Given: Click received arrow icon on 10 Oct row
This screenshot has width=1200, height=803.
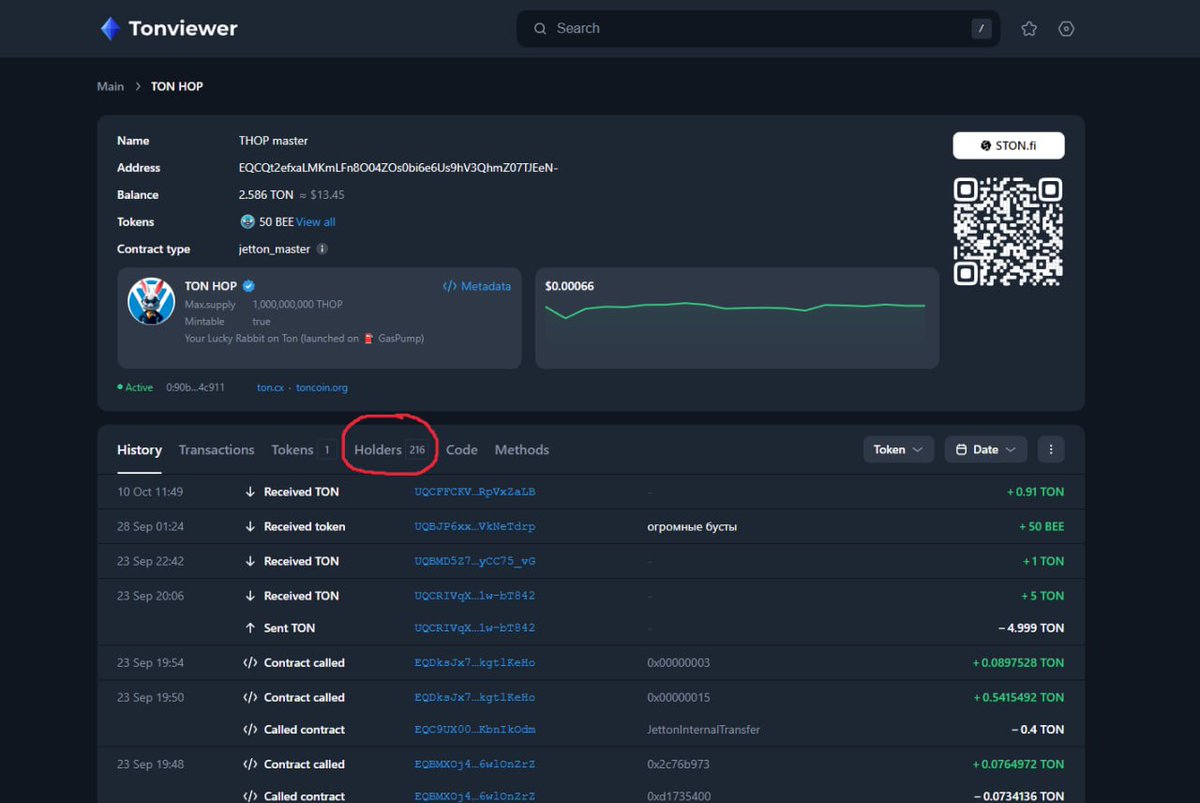Looking at the screenshot, I should (x=250, y=492).
